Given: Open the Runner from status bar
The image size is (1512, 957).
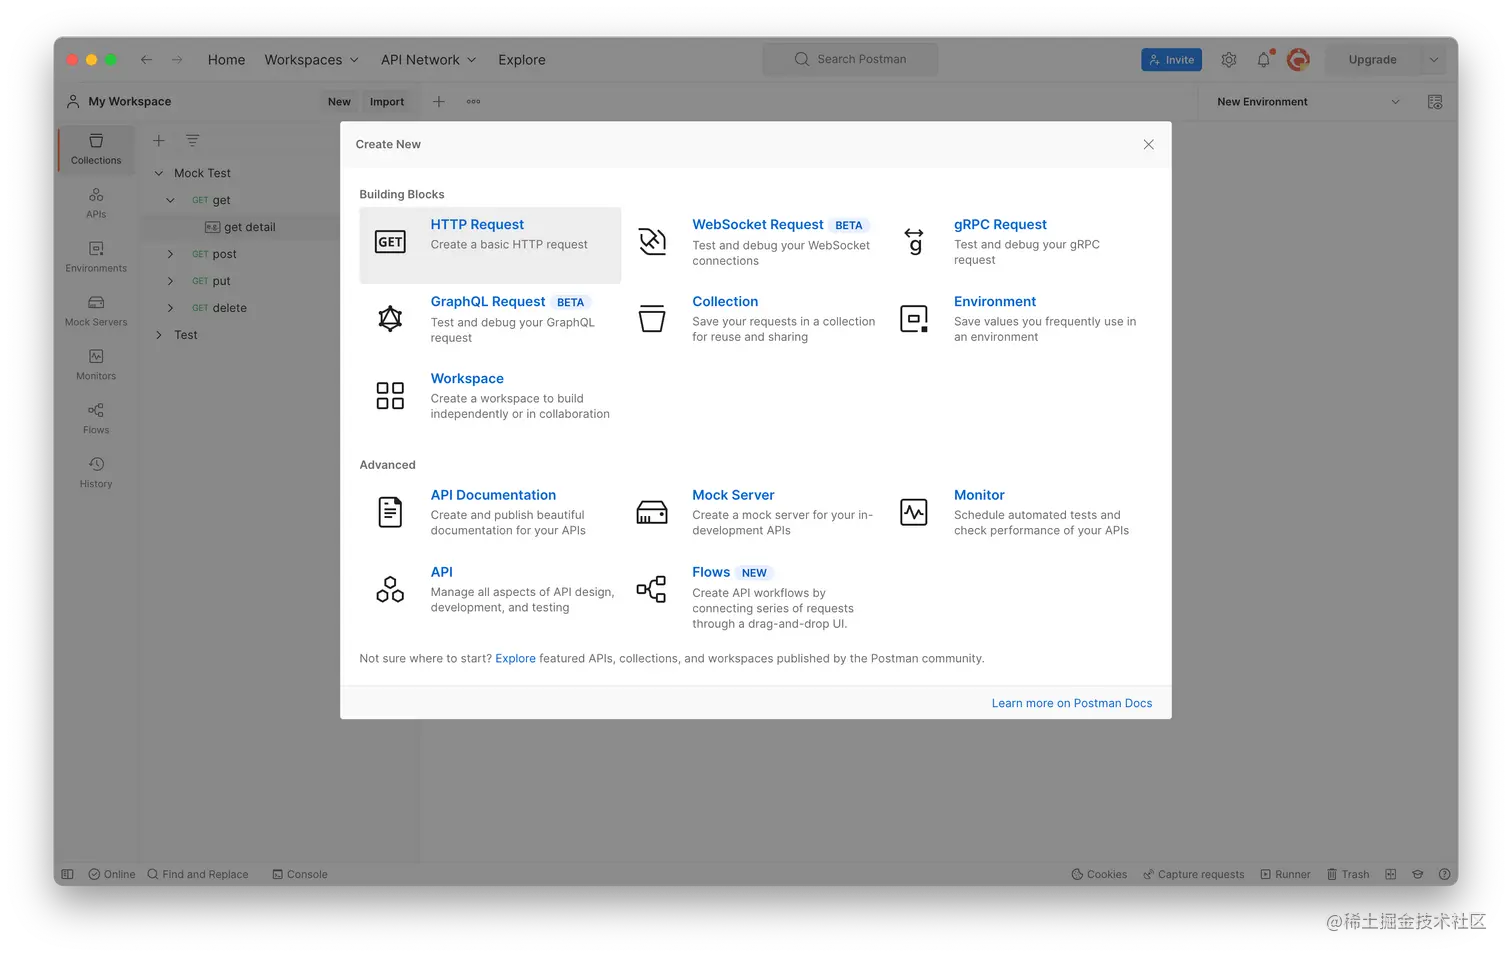Looking at the screenshot, I should point(1285,874).
